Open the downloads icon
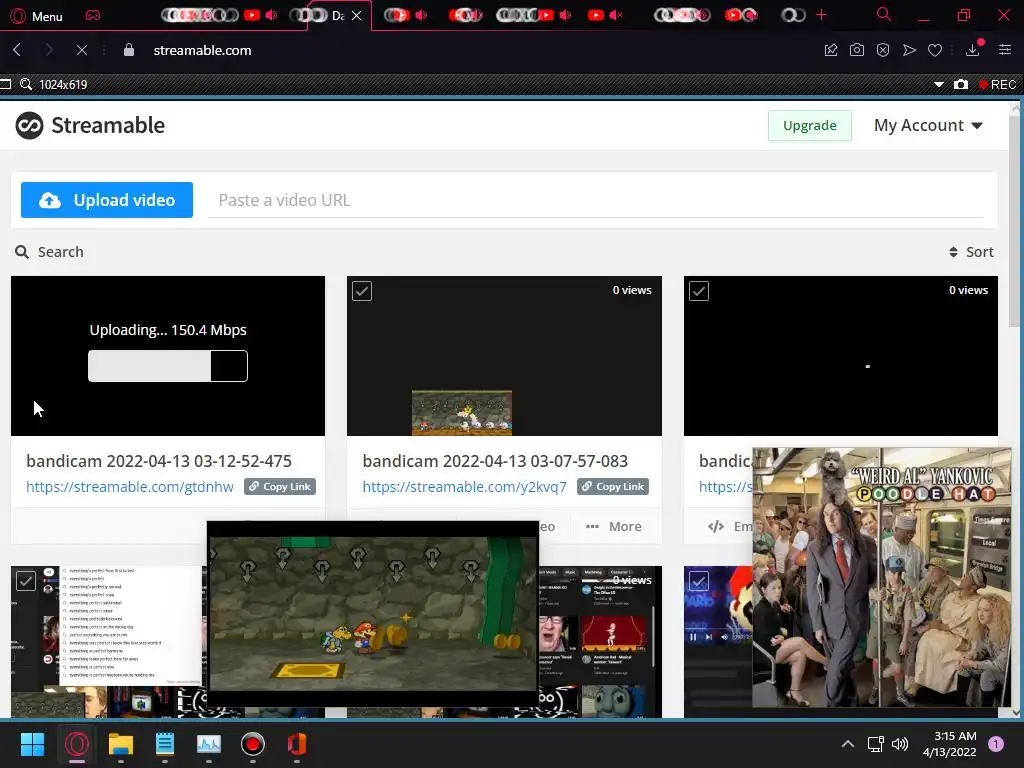Screen dimensions: 1024x768 point(973,50)
